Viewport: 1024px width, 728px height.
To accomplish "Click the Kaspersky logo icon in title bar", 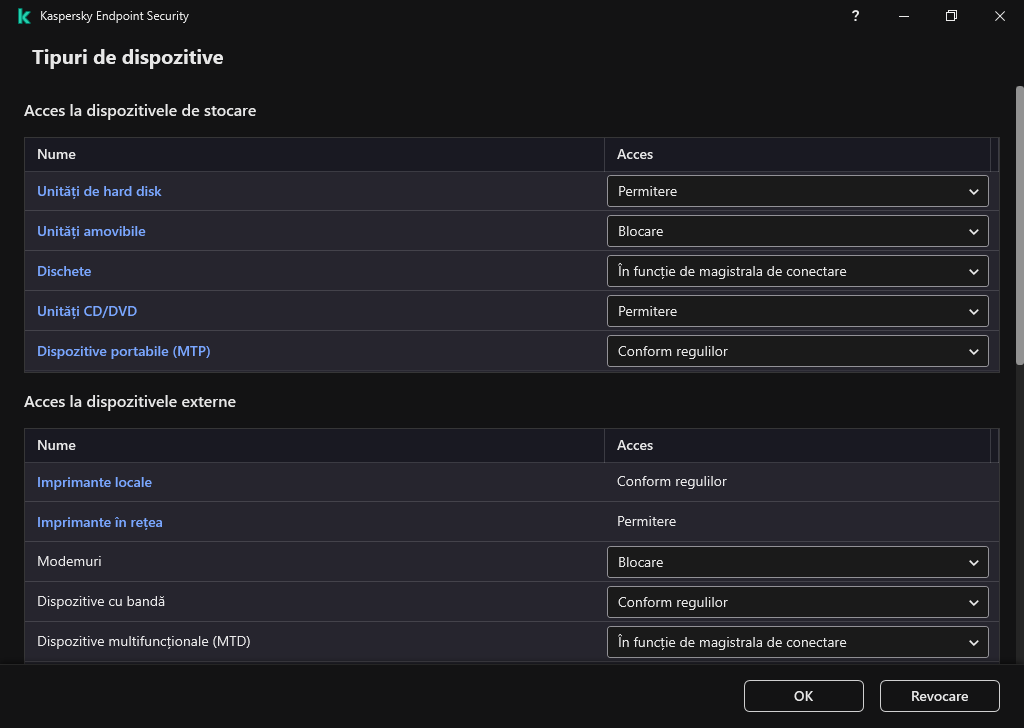I will point(24,16).
